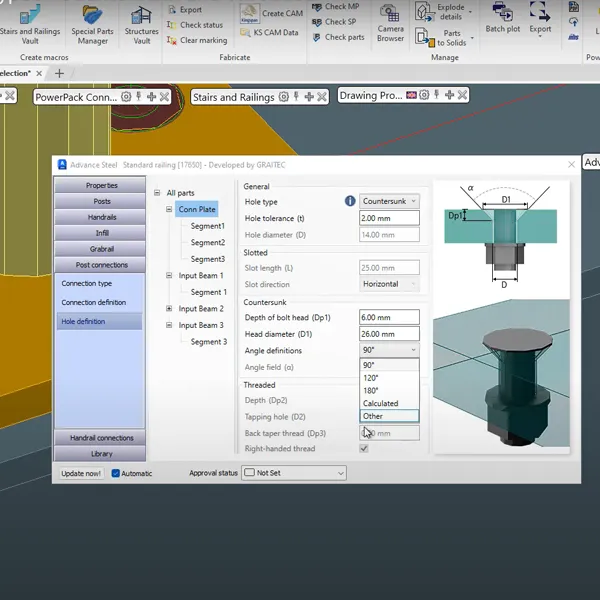Choose Calculated angle option
The image size is (600, 600).
tap(389, 403)
